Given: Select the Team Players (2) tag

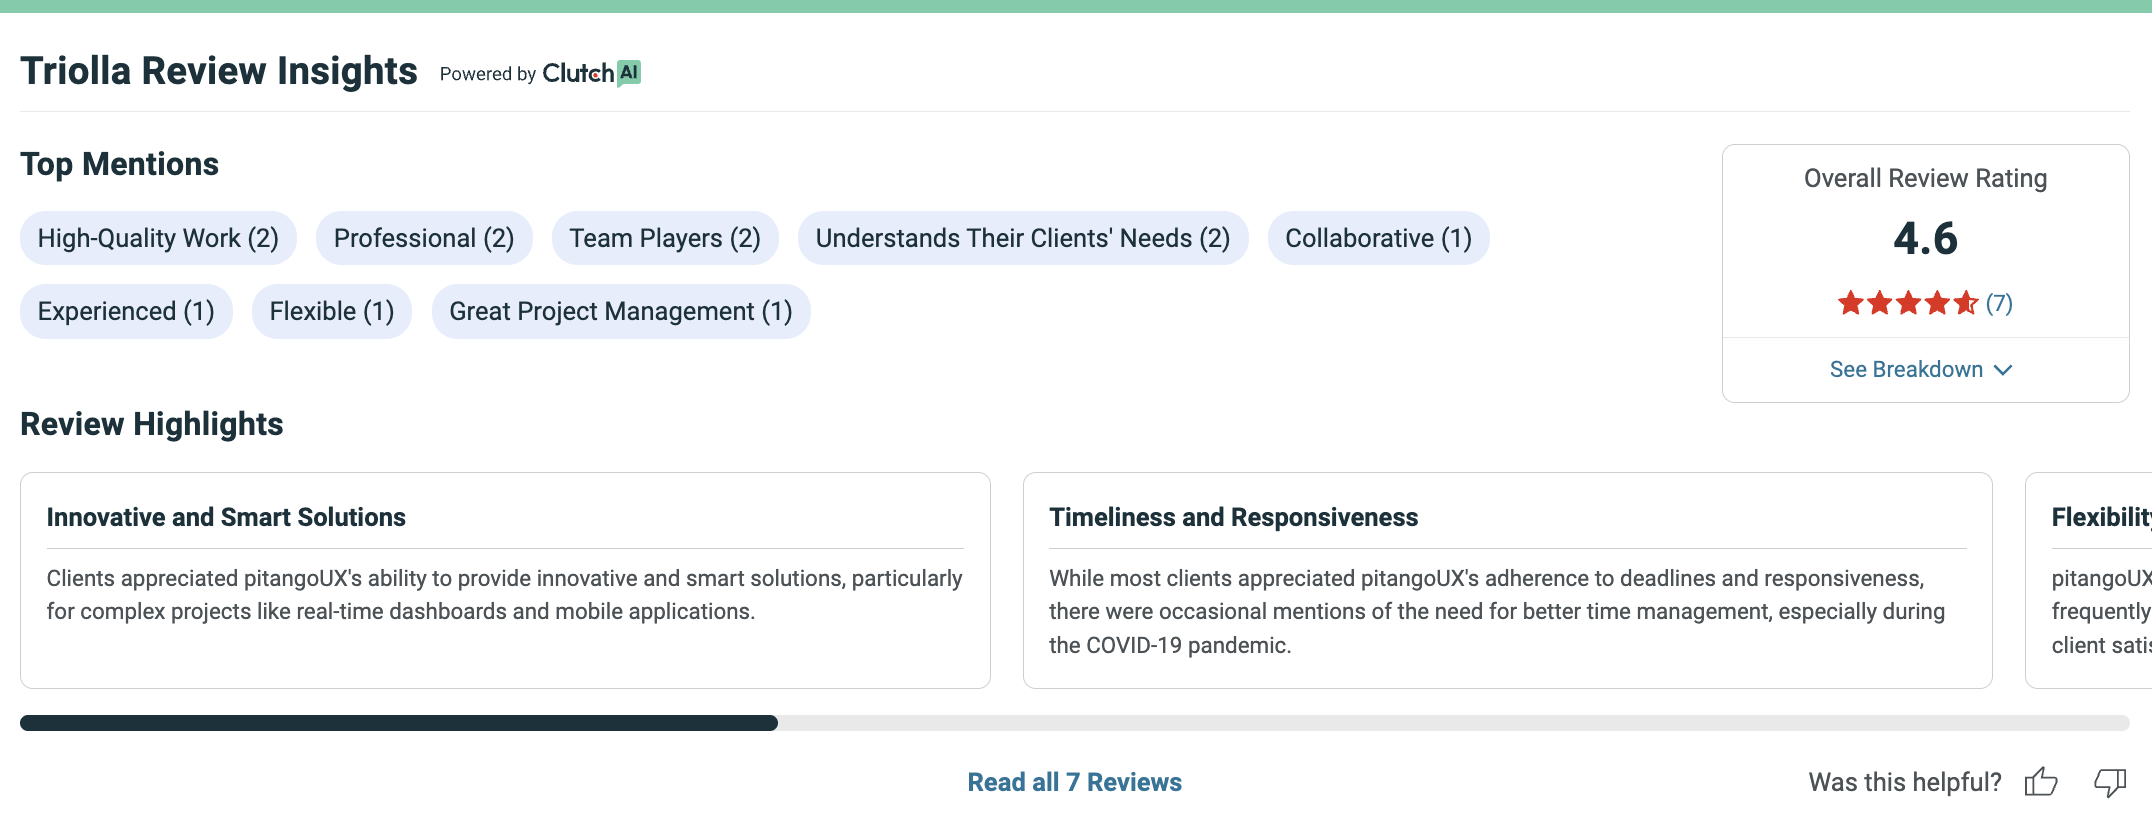Looking at the screenshot, I should 665,238.
